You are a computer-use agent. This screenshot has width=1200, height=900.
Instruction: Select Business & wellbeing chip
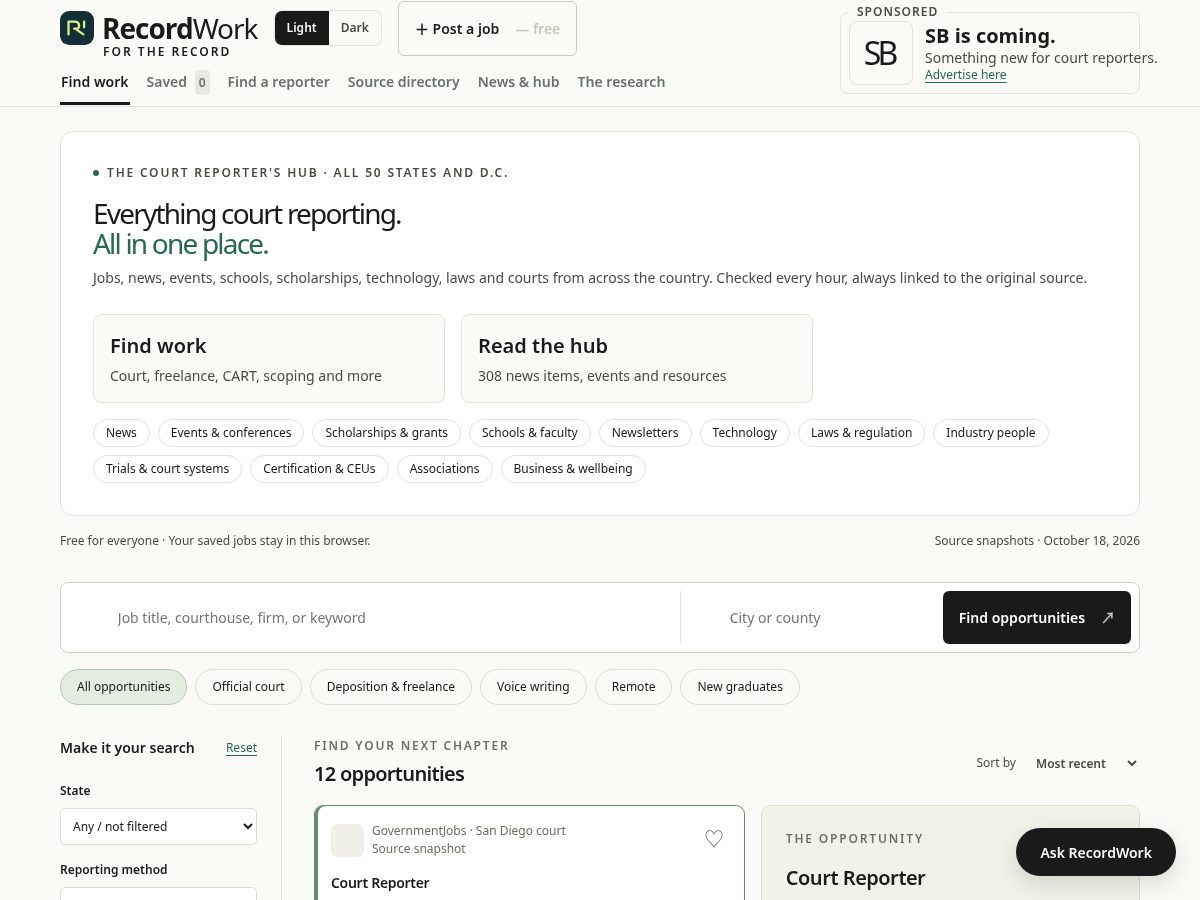(x=573, y=469)
